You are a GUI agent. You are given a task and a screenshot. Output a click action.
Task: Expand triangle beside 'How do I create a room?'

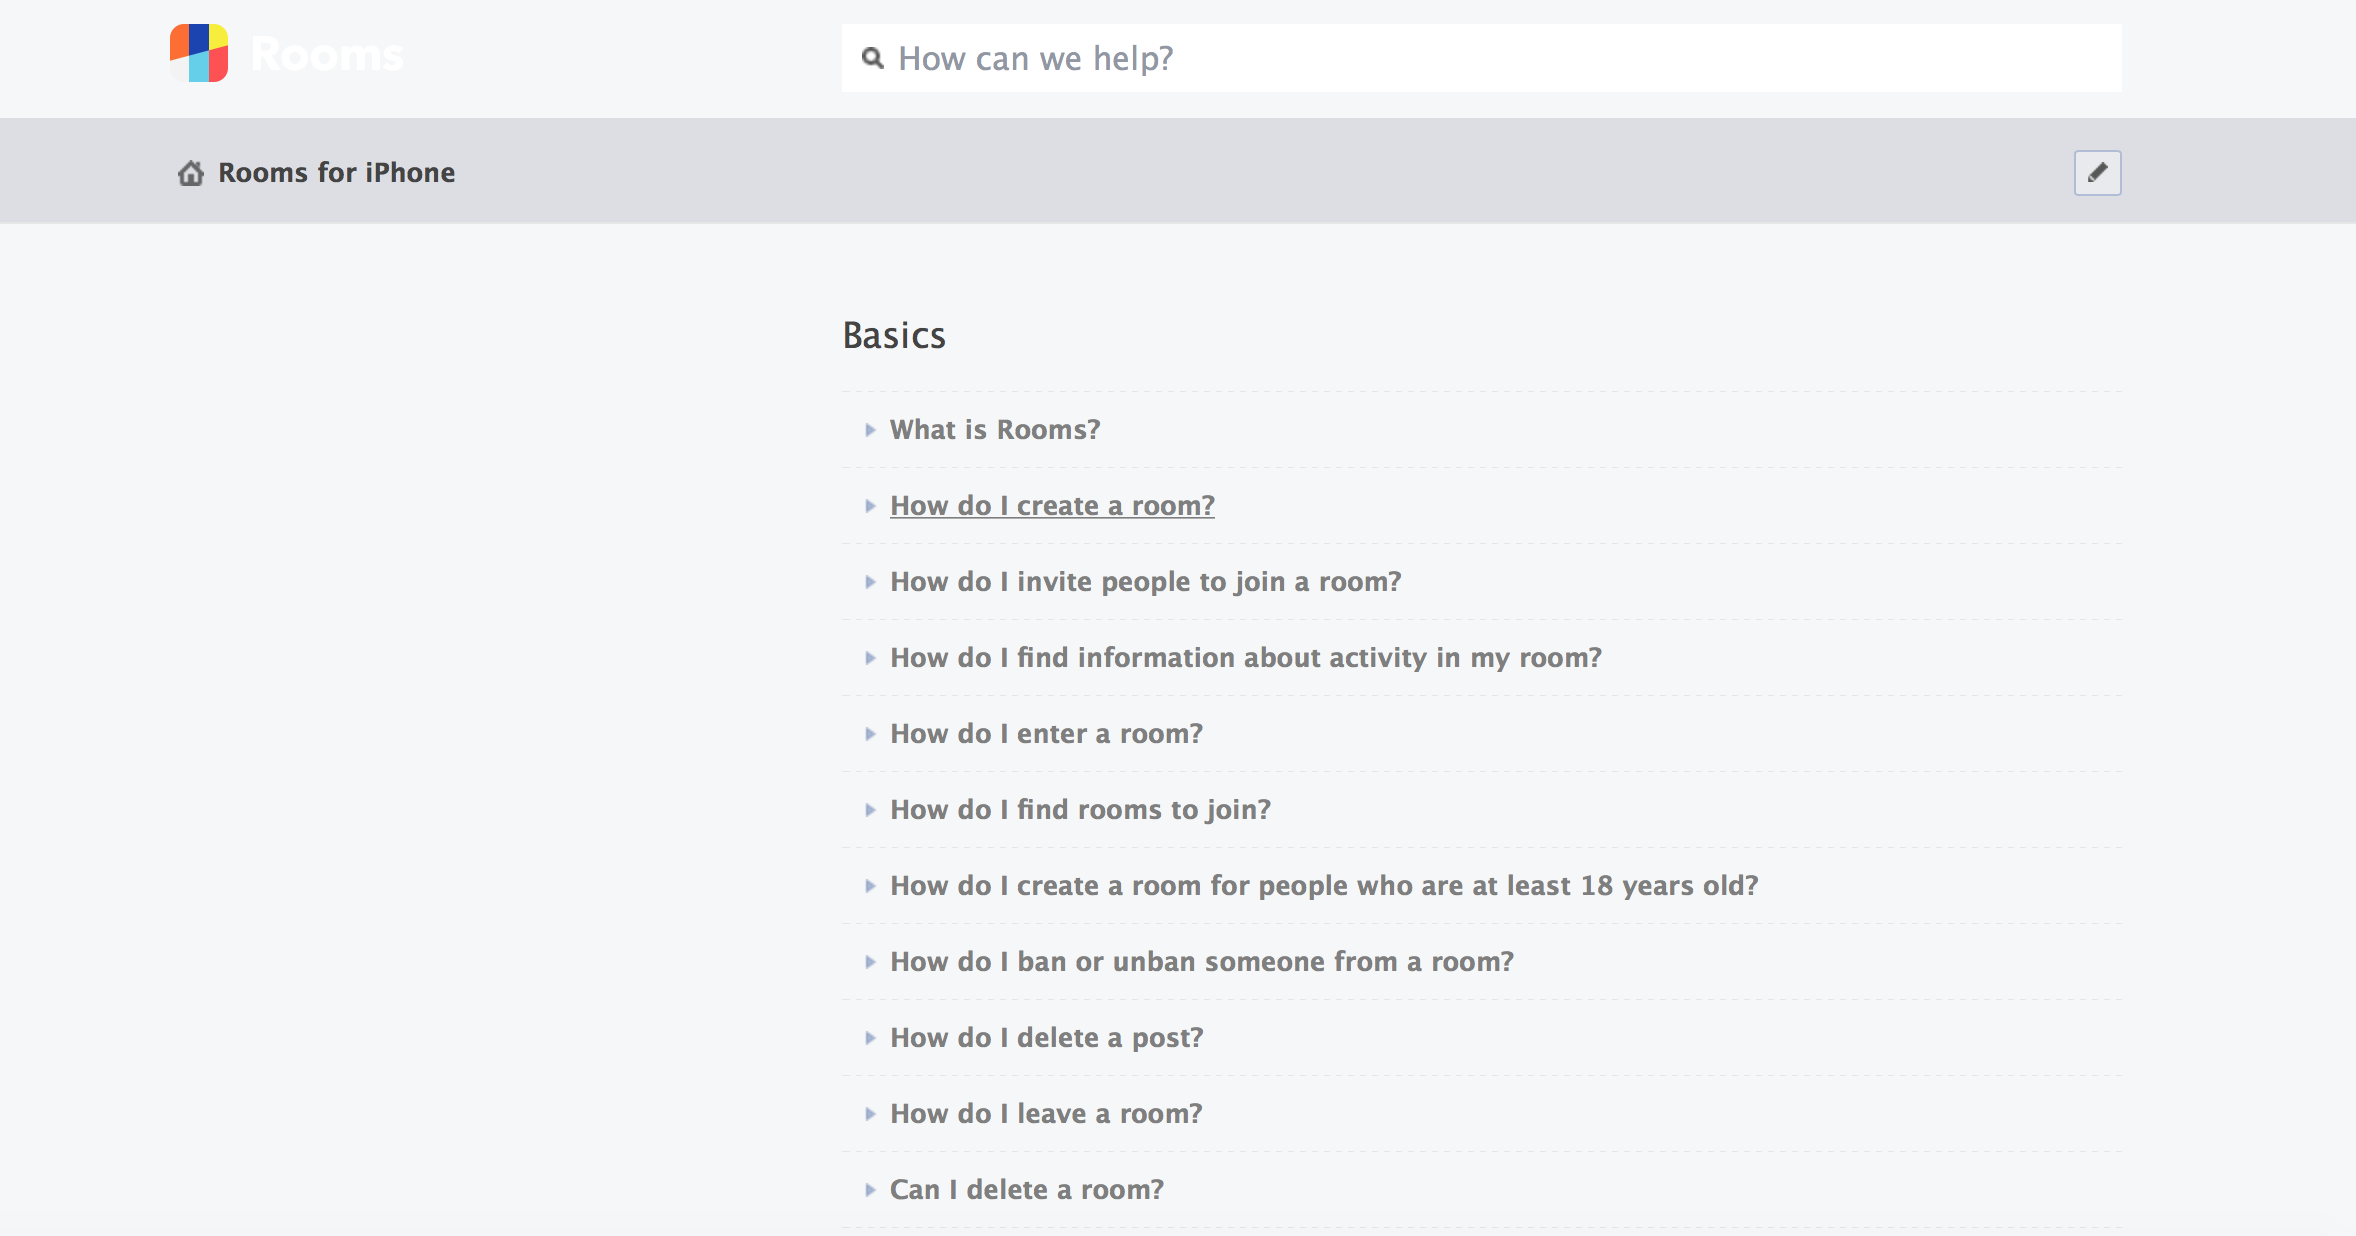point(870,506)
